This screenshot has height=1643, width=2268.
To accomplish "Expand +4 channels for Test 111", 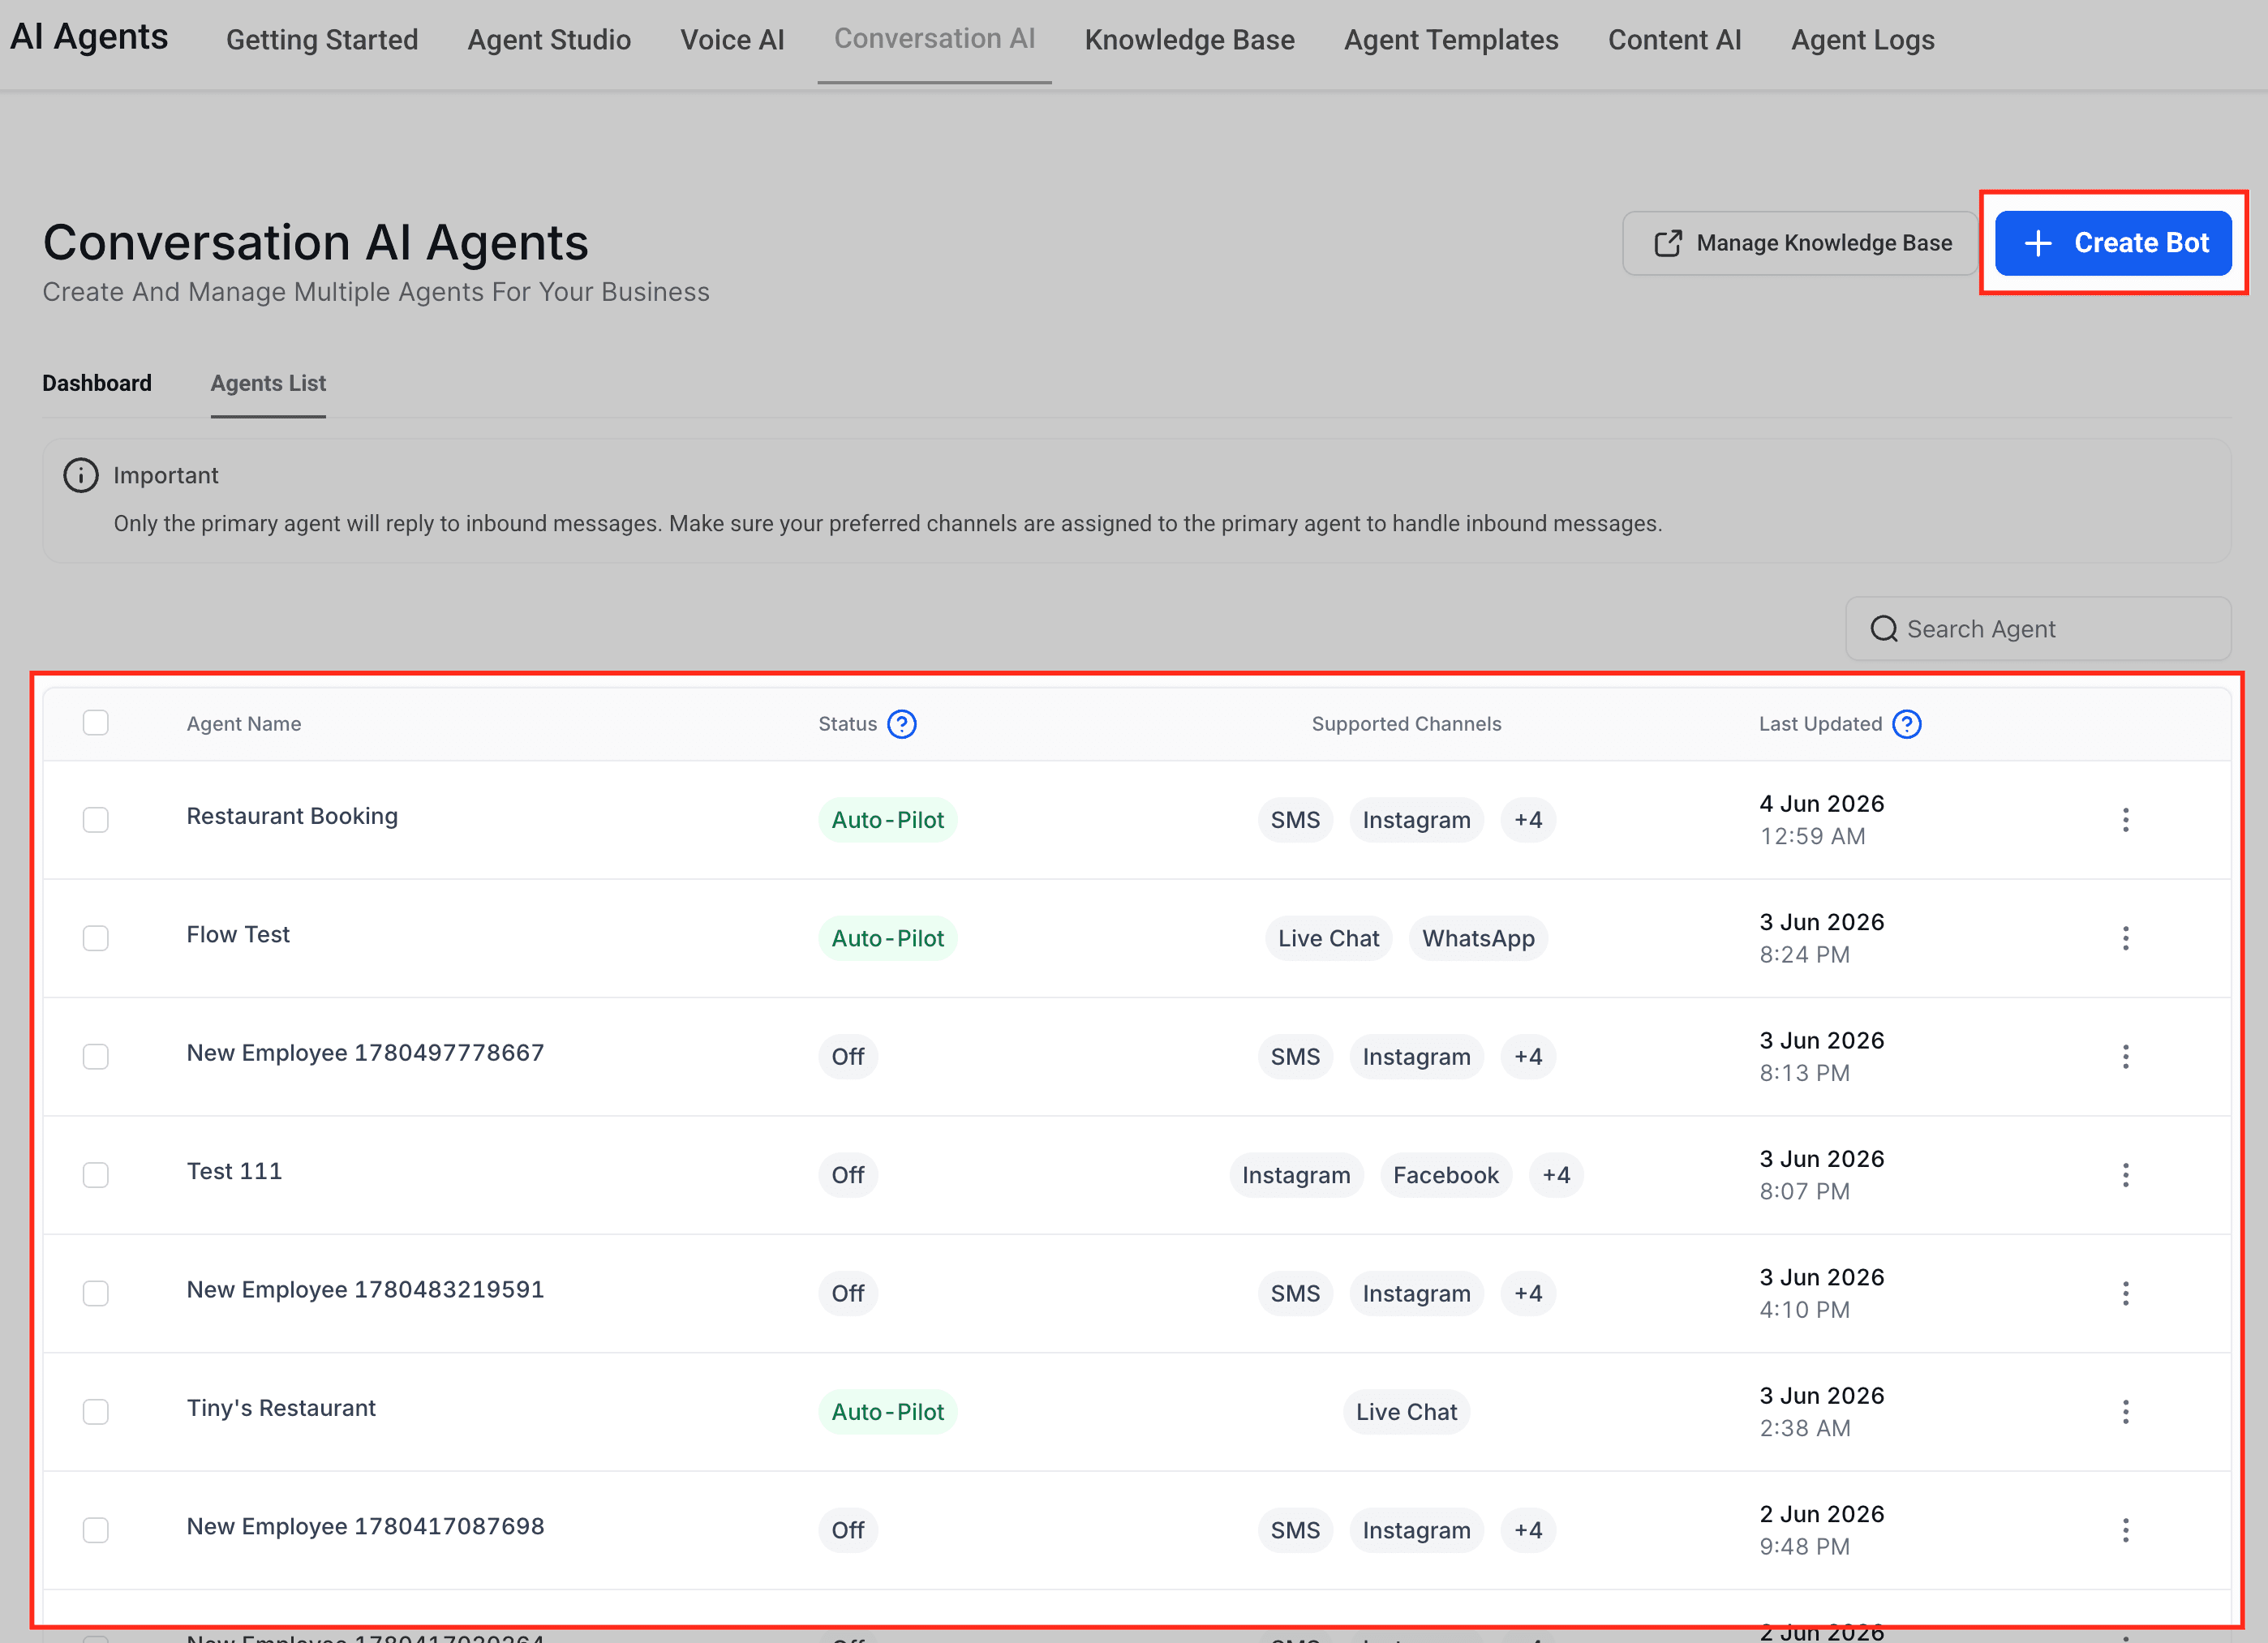I will pyautogui.click(x=1556, y=1175).
